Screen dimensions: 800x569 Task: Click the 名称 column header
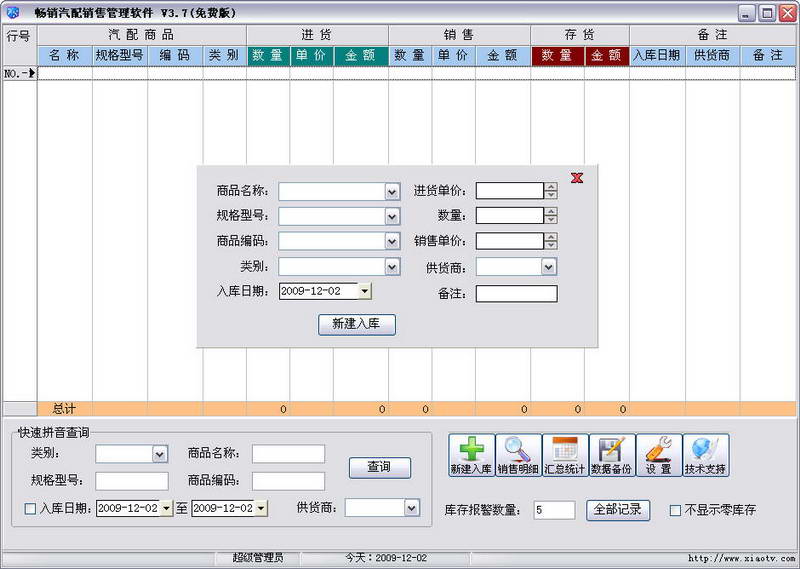point(65,56)
